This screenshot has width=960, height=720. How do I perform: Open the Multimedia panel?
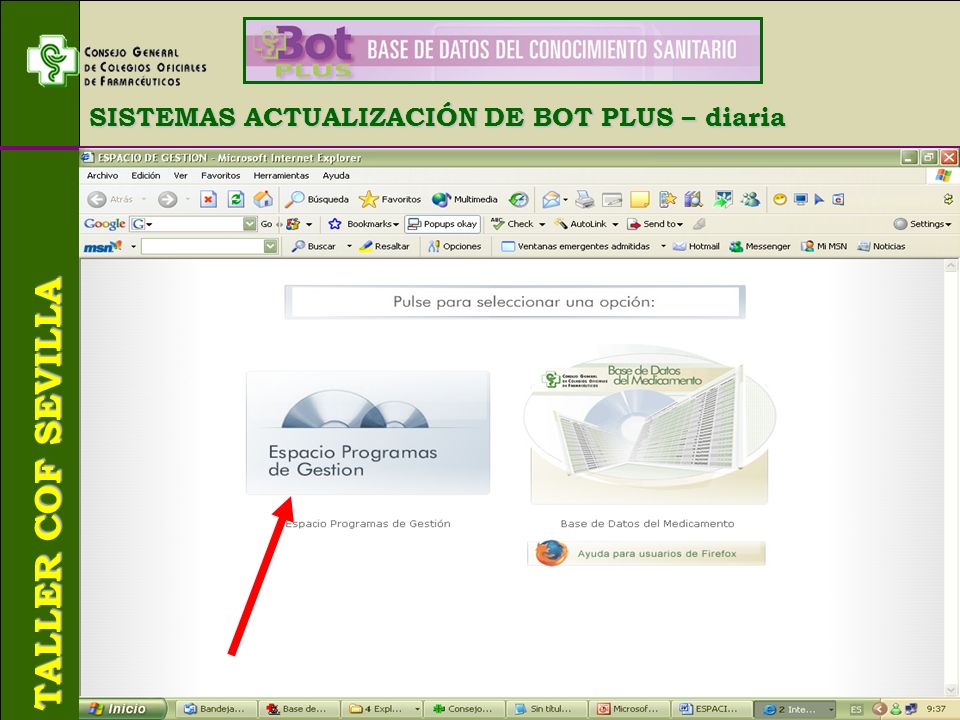tap(465, 200)
